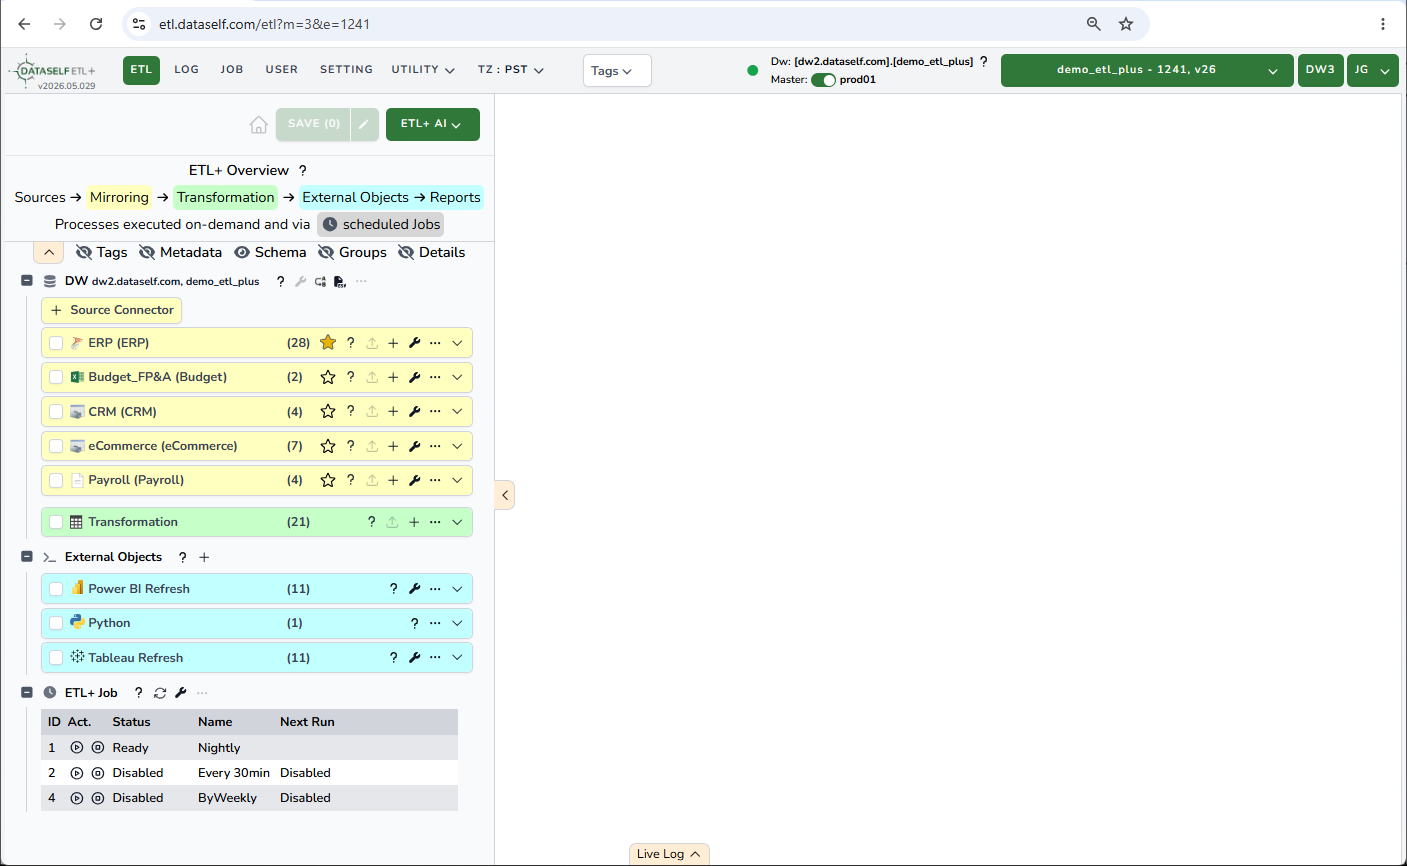Click the Source Connector button
The width and height of the screenshot is (1407, 866).
112,310
